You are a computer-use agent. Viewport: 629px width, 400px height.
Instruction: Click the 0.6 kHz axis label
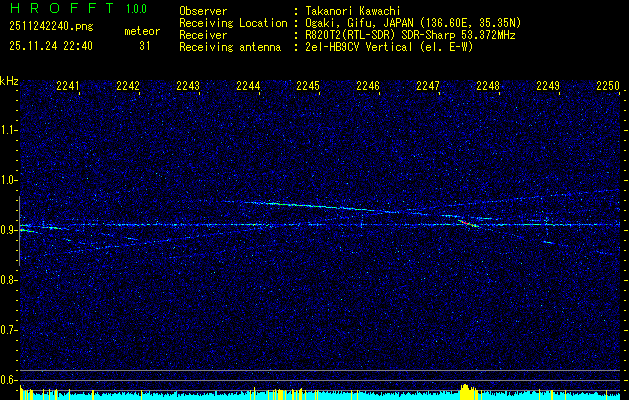tap(9, 380)
